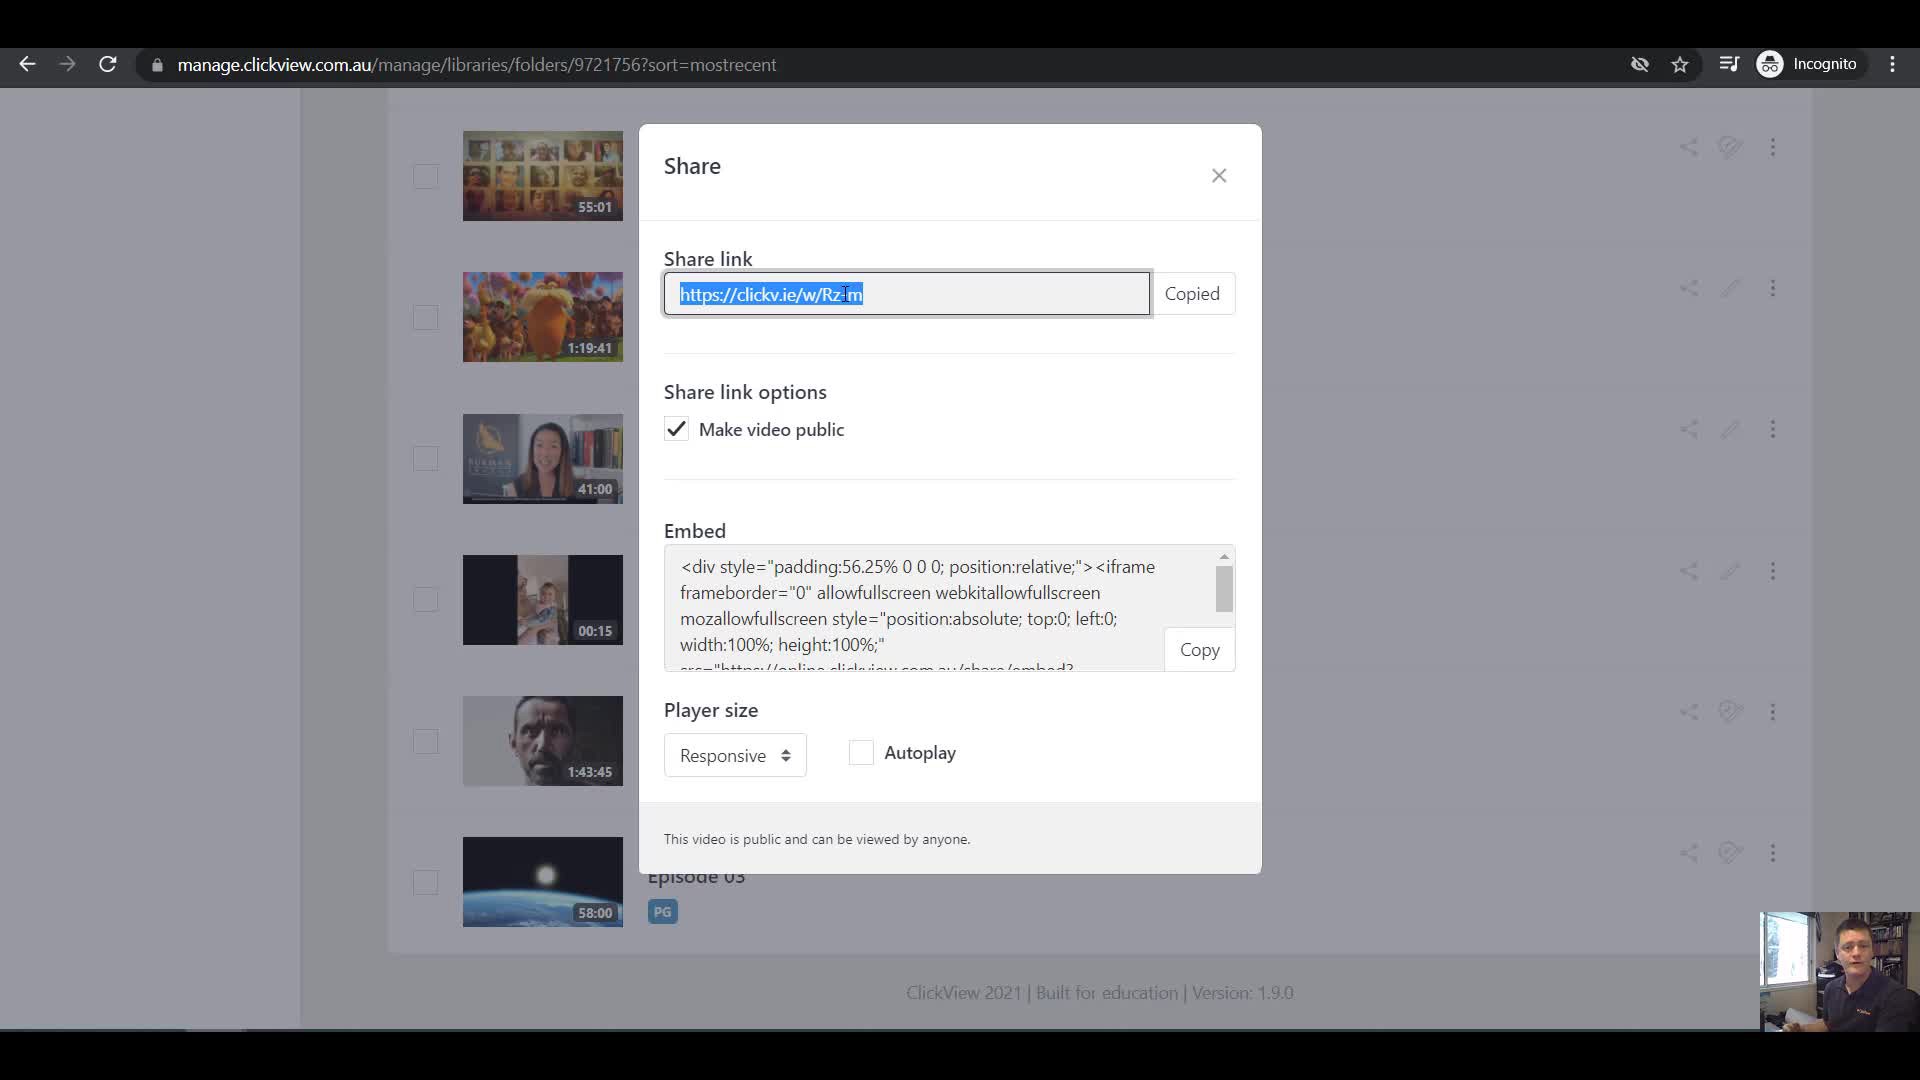Copy the embed code
The width and height of the screenshot is (1920, 1080).
pos(1200,649)
